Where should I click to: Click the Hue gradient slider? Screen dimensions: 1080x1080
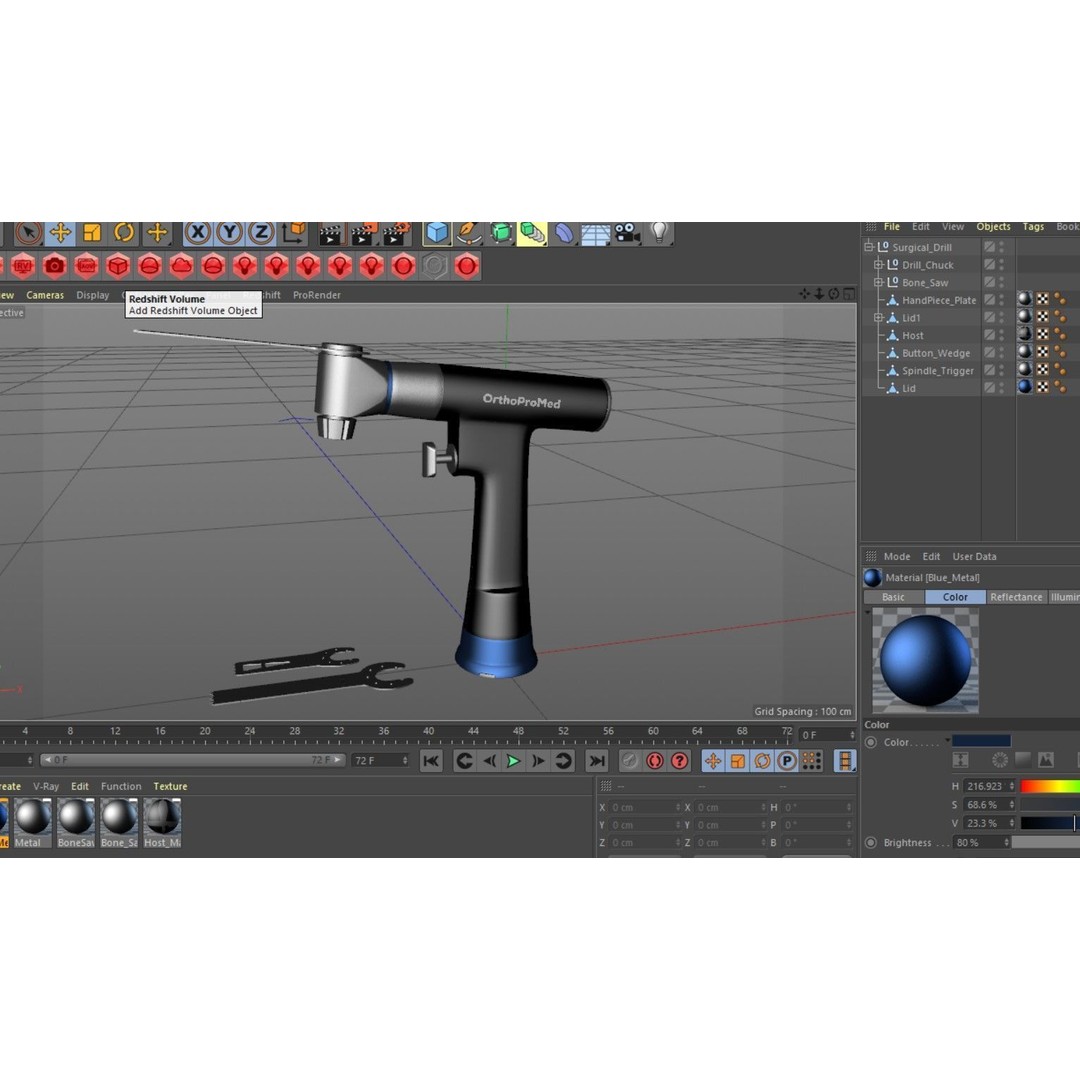point(1050,786)
